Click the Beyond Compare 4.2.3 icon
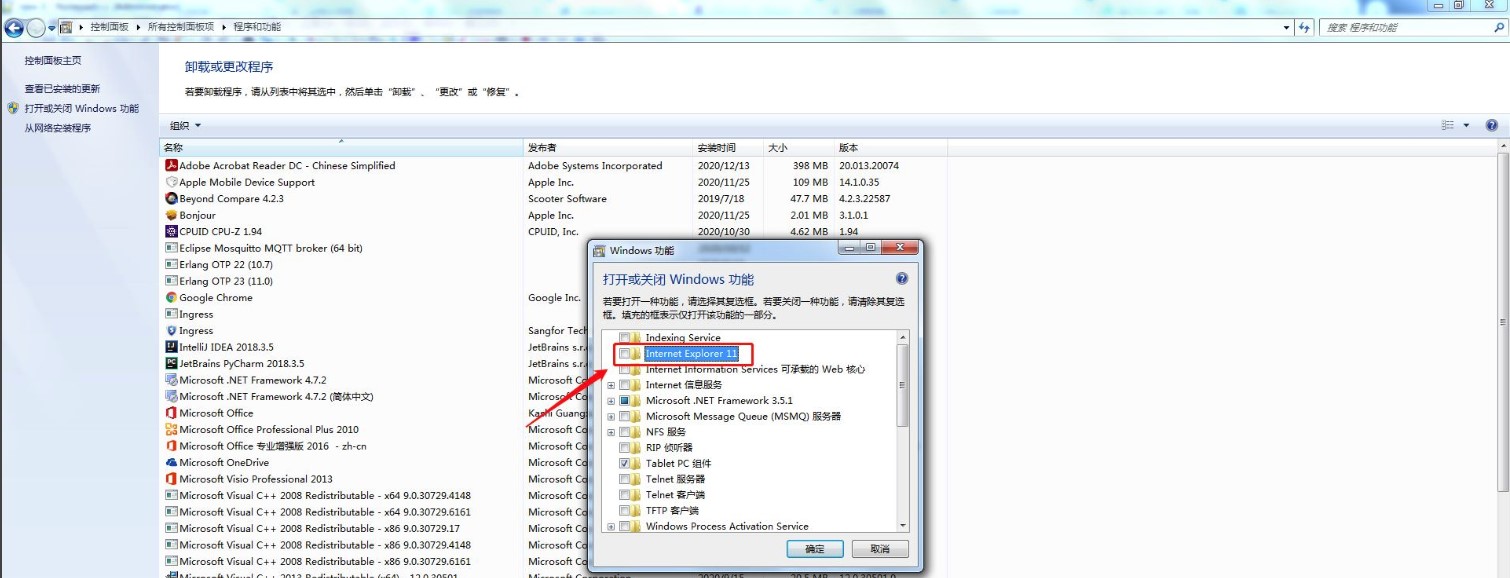 (x=171, y=199)
